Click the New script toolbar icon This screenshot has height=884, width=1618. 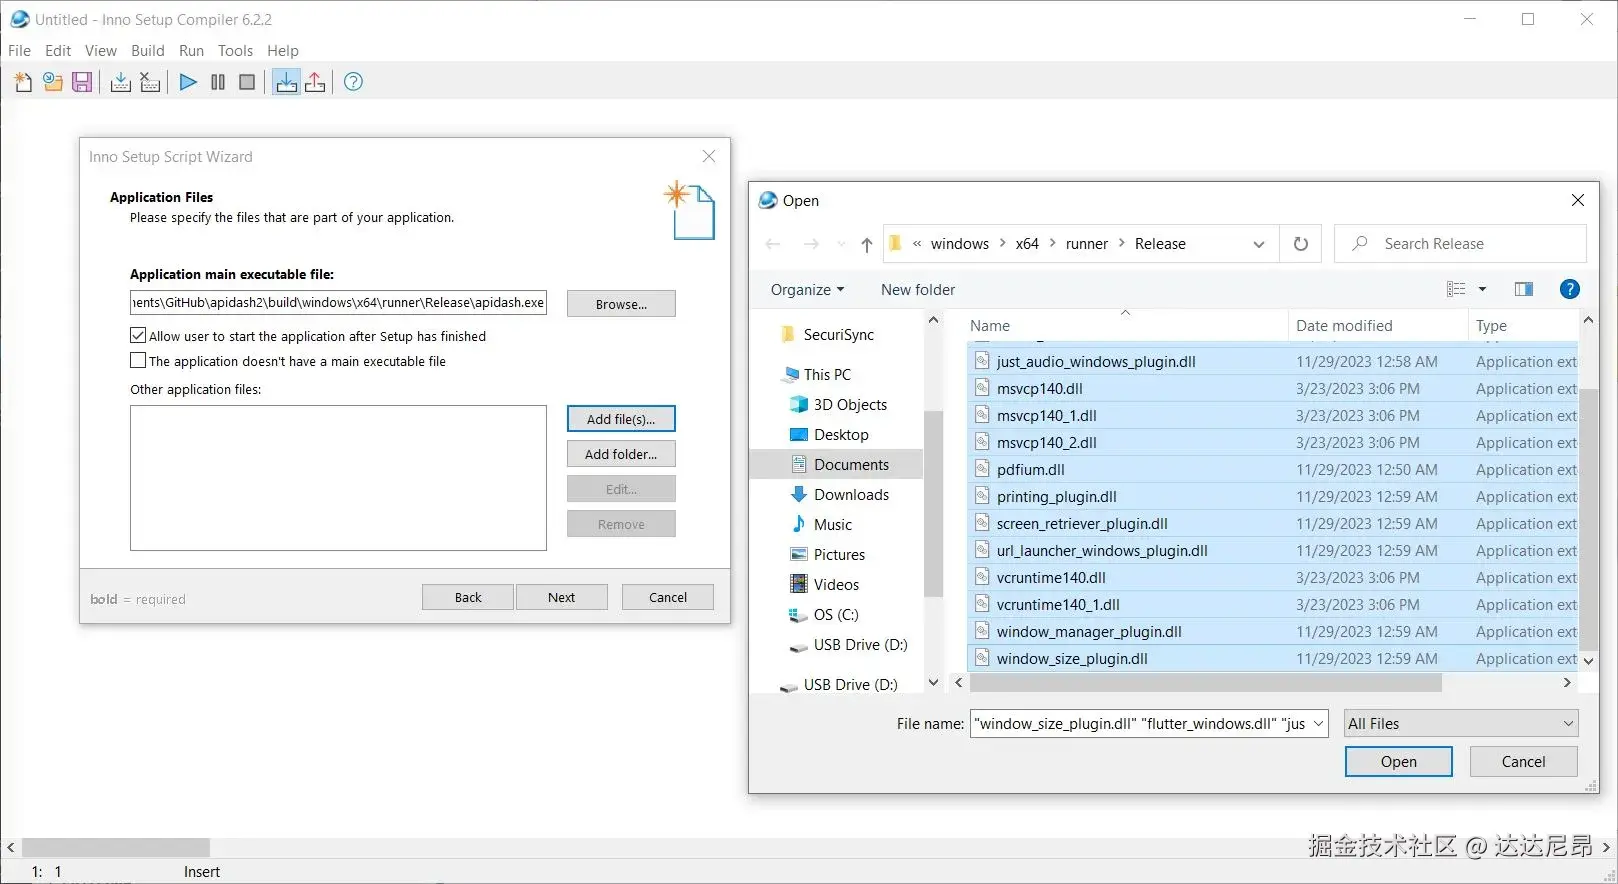click(x=23, y=82)
